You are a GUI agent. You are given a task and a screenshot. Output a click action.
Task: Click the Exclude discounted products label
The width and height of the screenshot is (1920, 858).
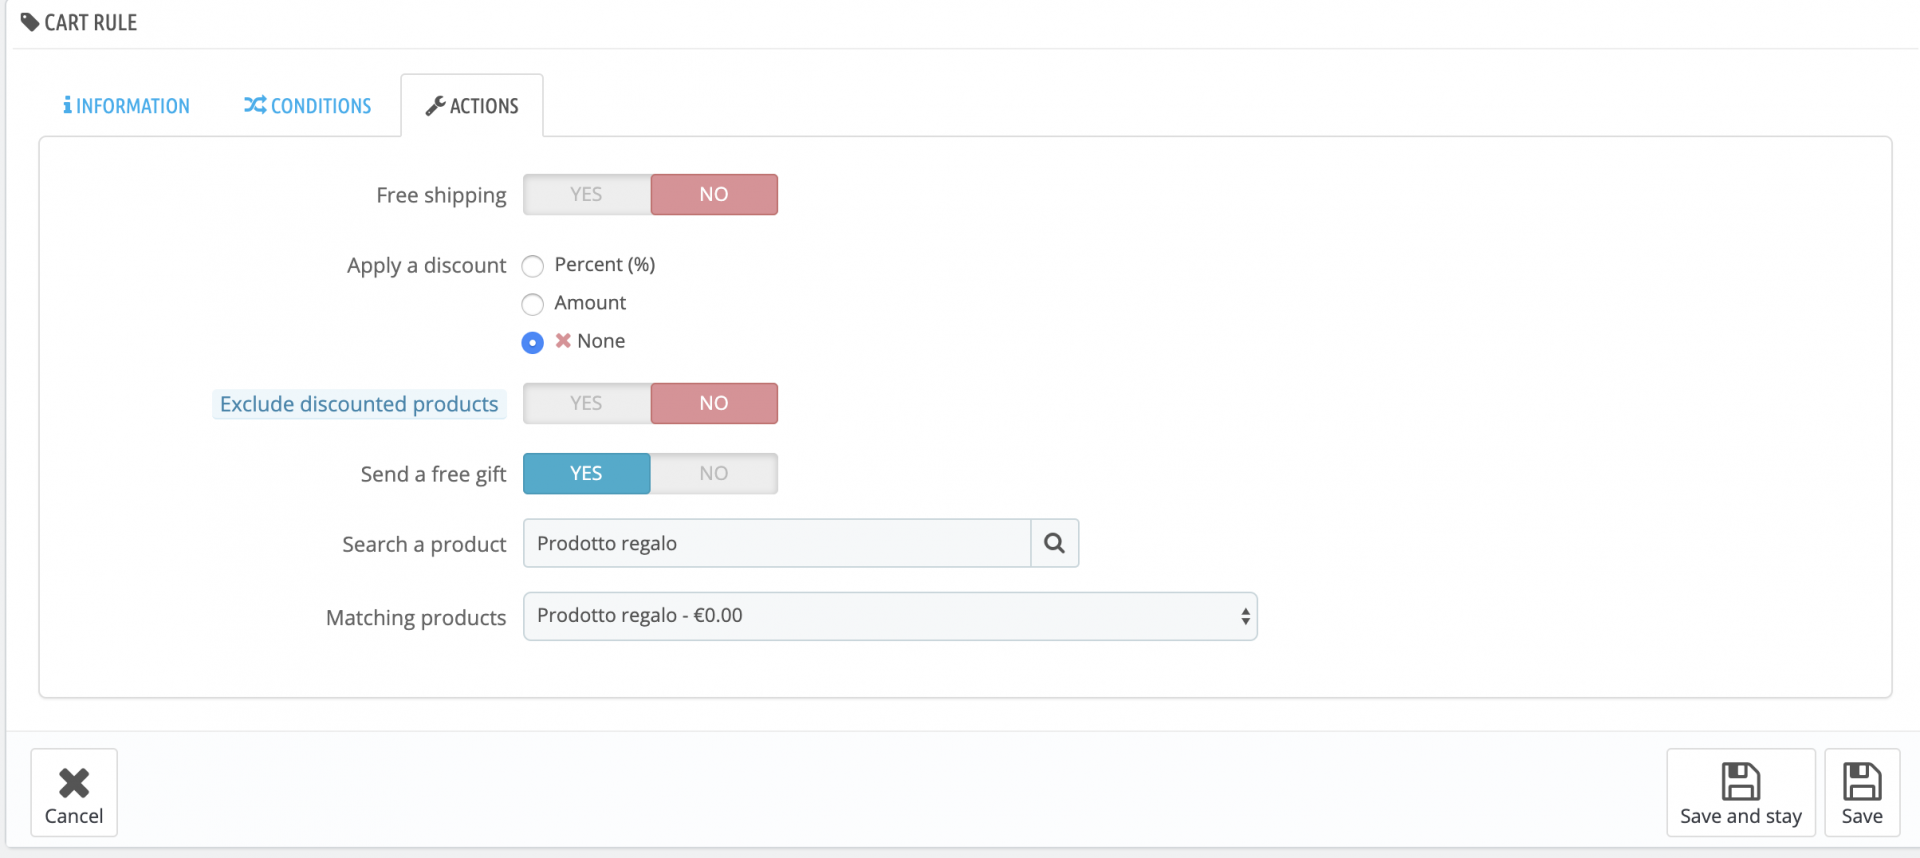click(359, 404)
